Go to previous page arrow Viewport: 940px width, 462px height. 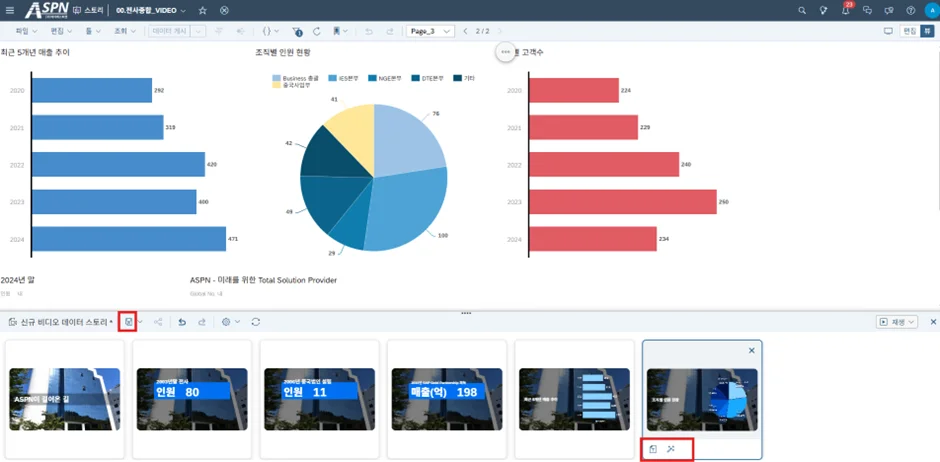465,31
